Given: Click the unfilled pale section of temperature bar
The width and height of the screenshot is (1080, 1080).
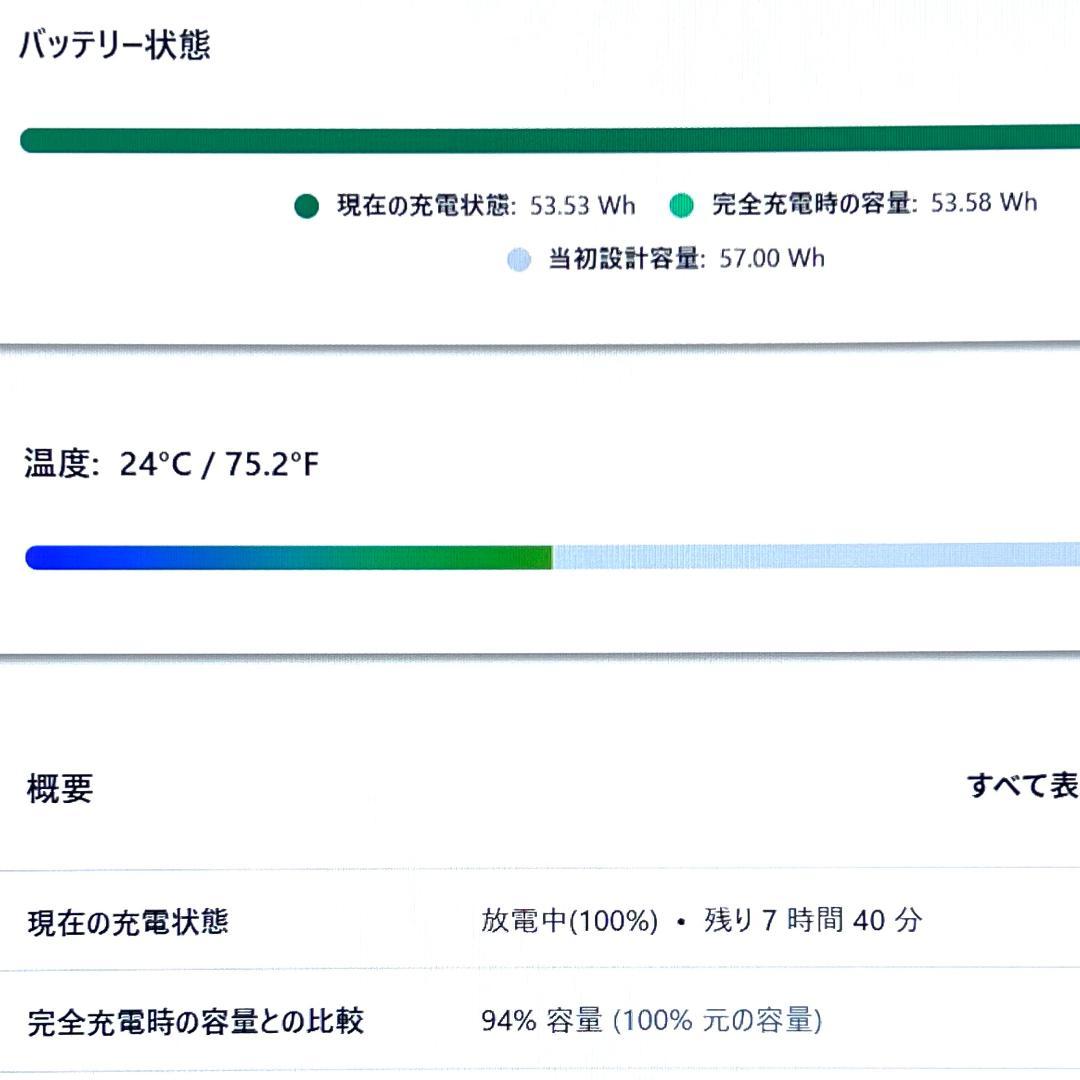Looking at the screenshot, I should coord(815,556).
